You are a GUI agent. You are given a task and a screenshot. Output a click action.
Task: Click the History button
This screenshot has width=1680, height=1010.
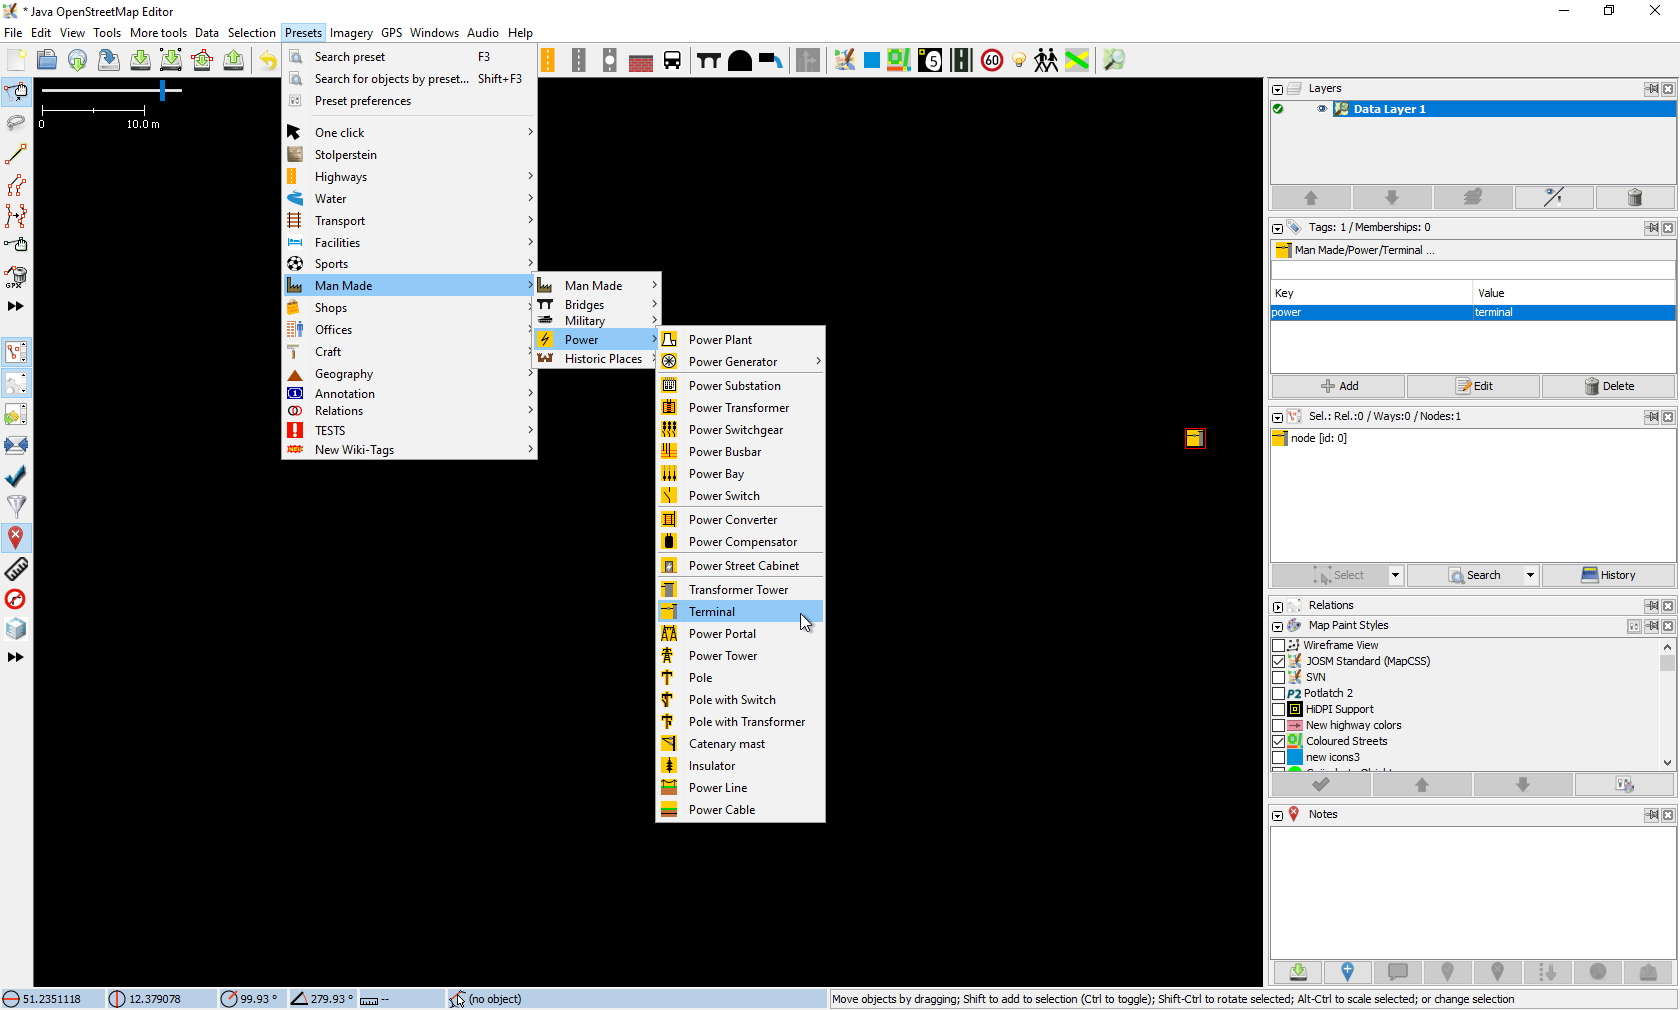[1608, 575]
